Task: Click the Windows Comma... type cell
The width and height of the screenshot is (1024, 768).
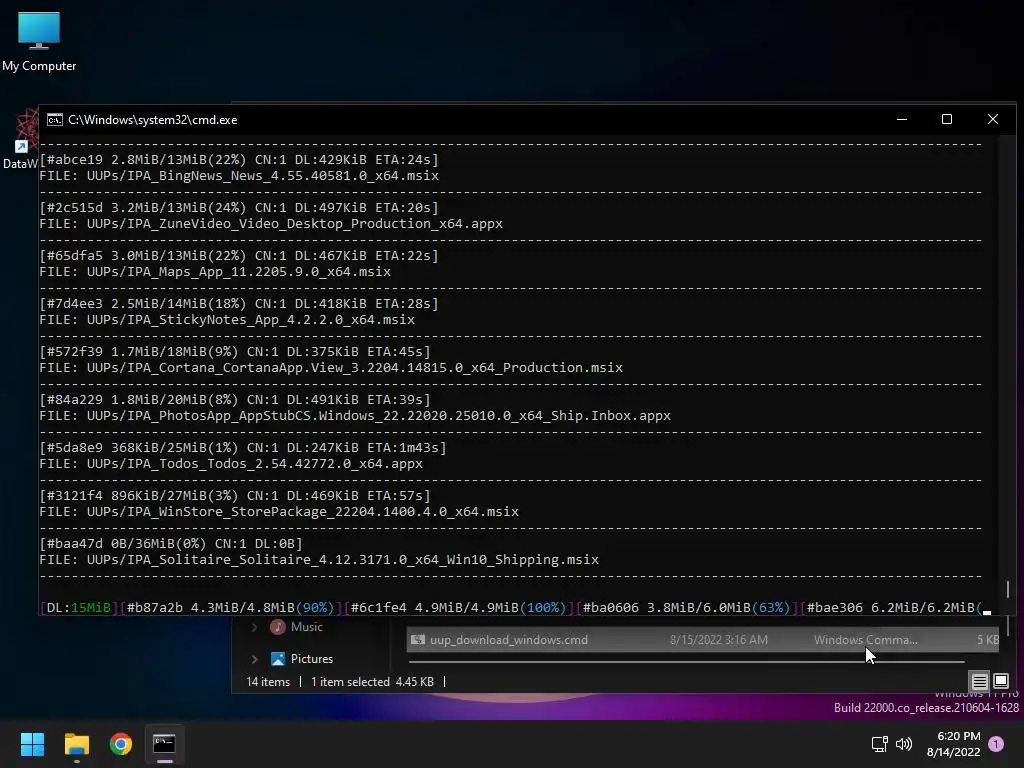Action: click(865, 640)
